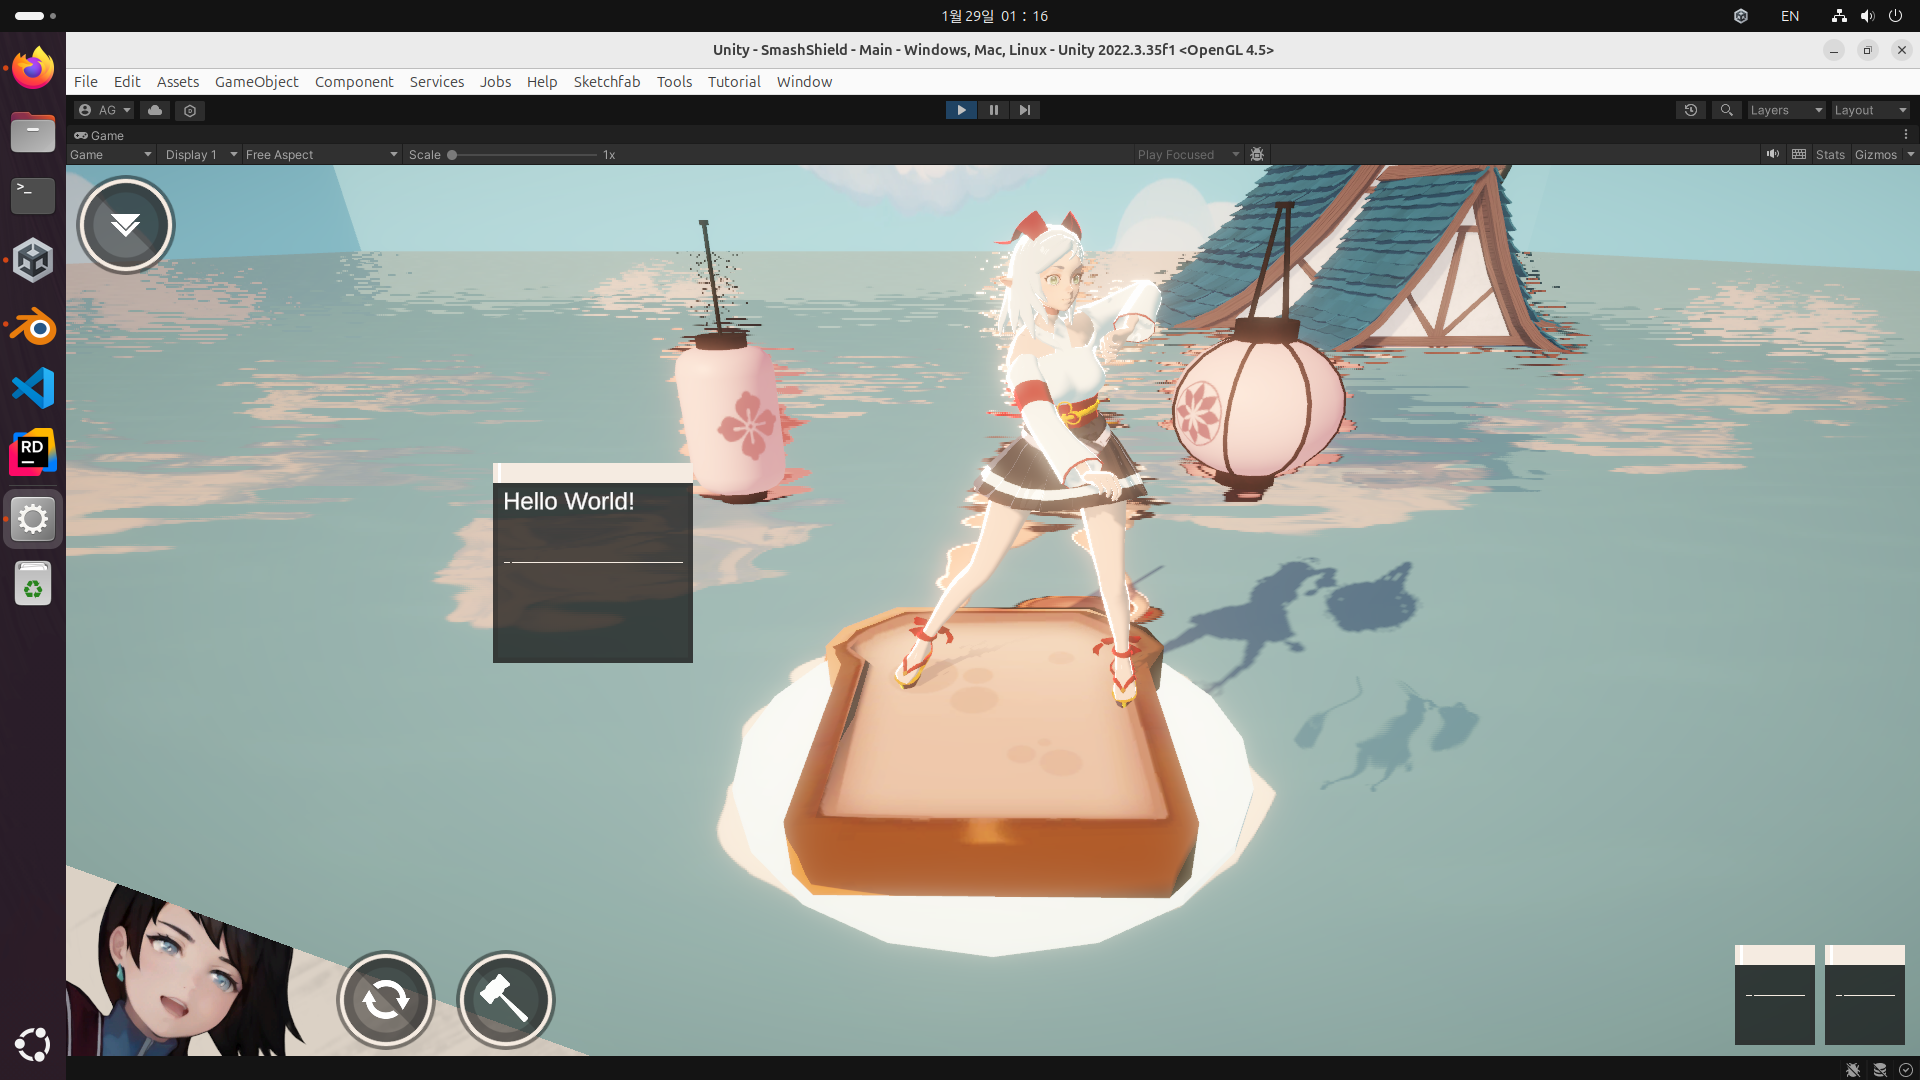This screenshot has height=1080, width=1920.
Task: Open Unity cloud services icon
Action: click(x=155, y=110)
